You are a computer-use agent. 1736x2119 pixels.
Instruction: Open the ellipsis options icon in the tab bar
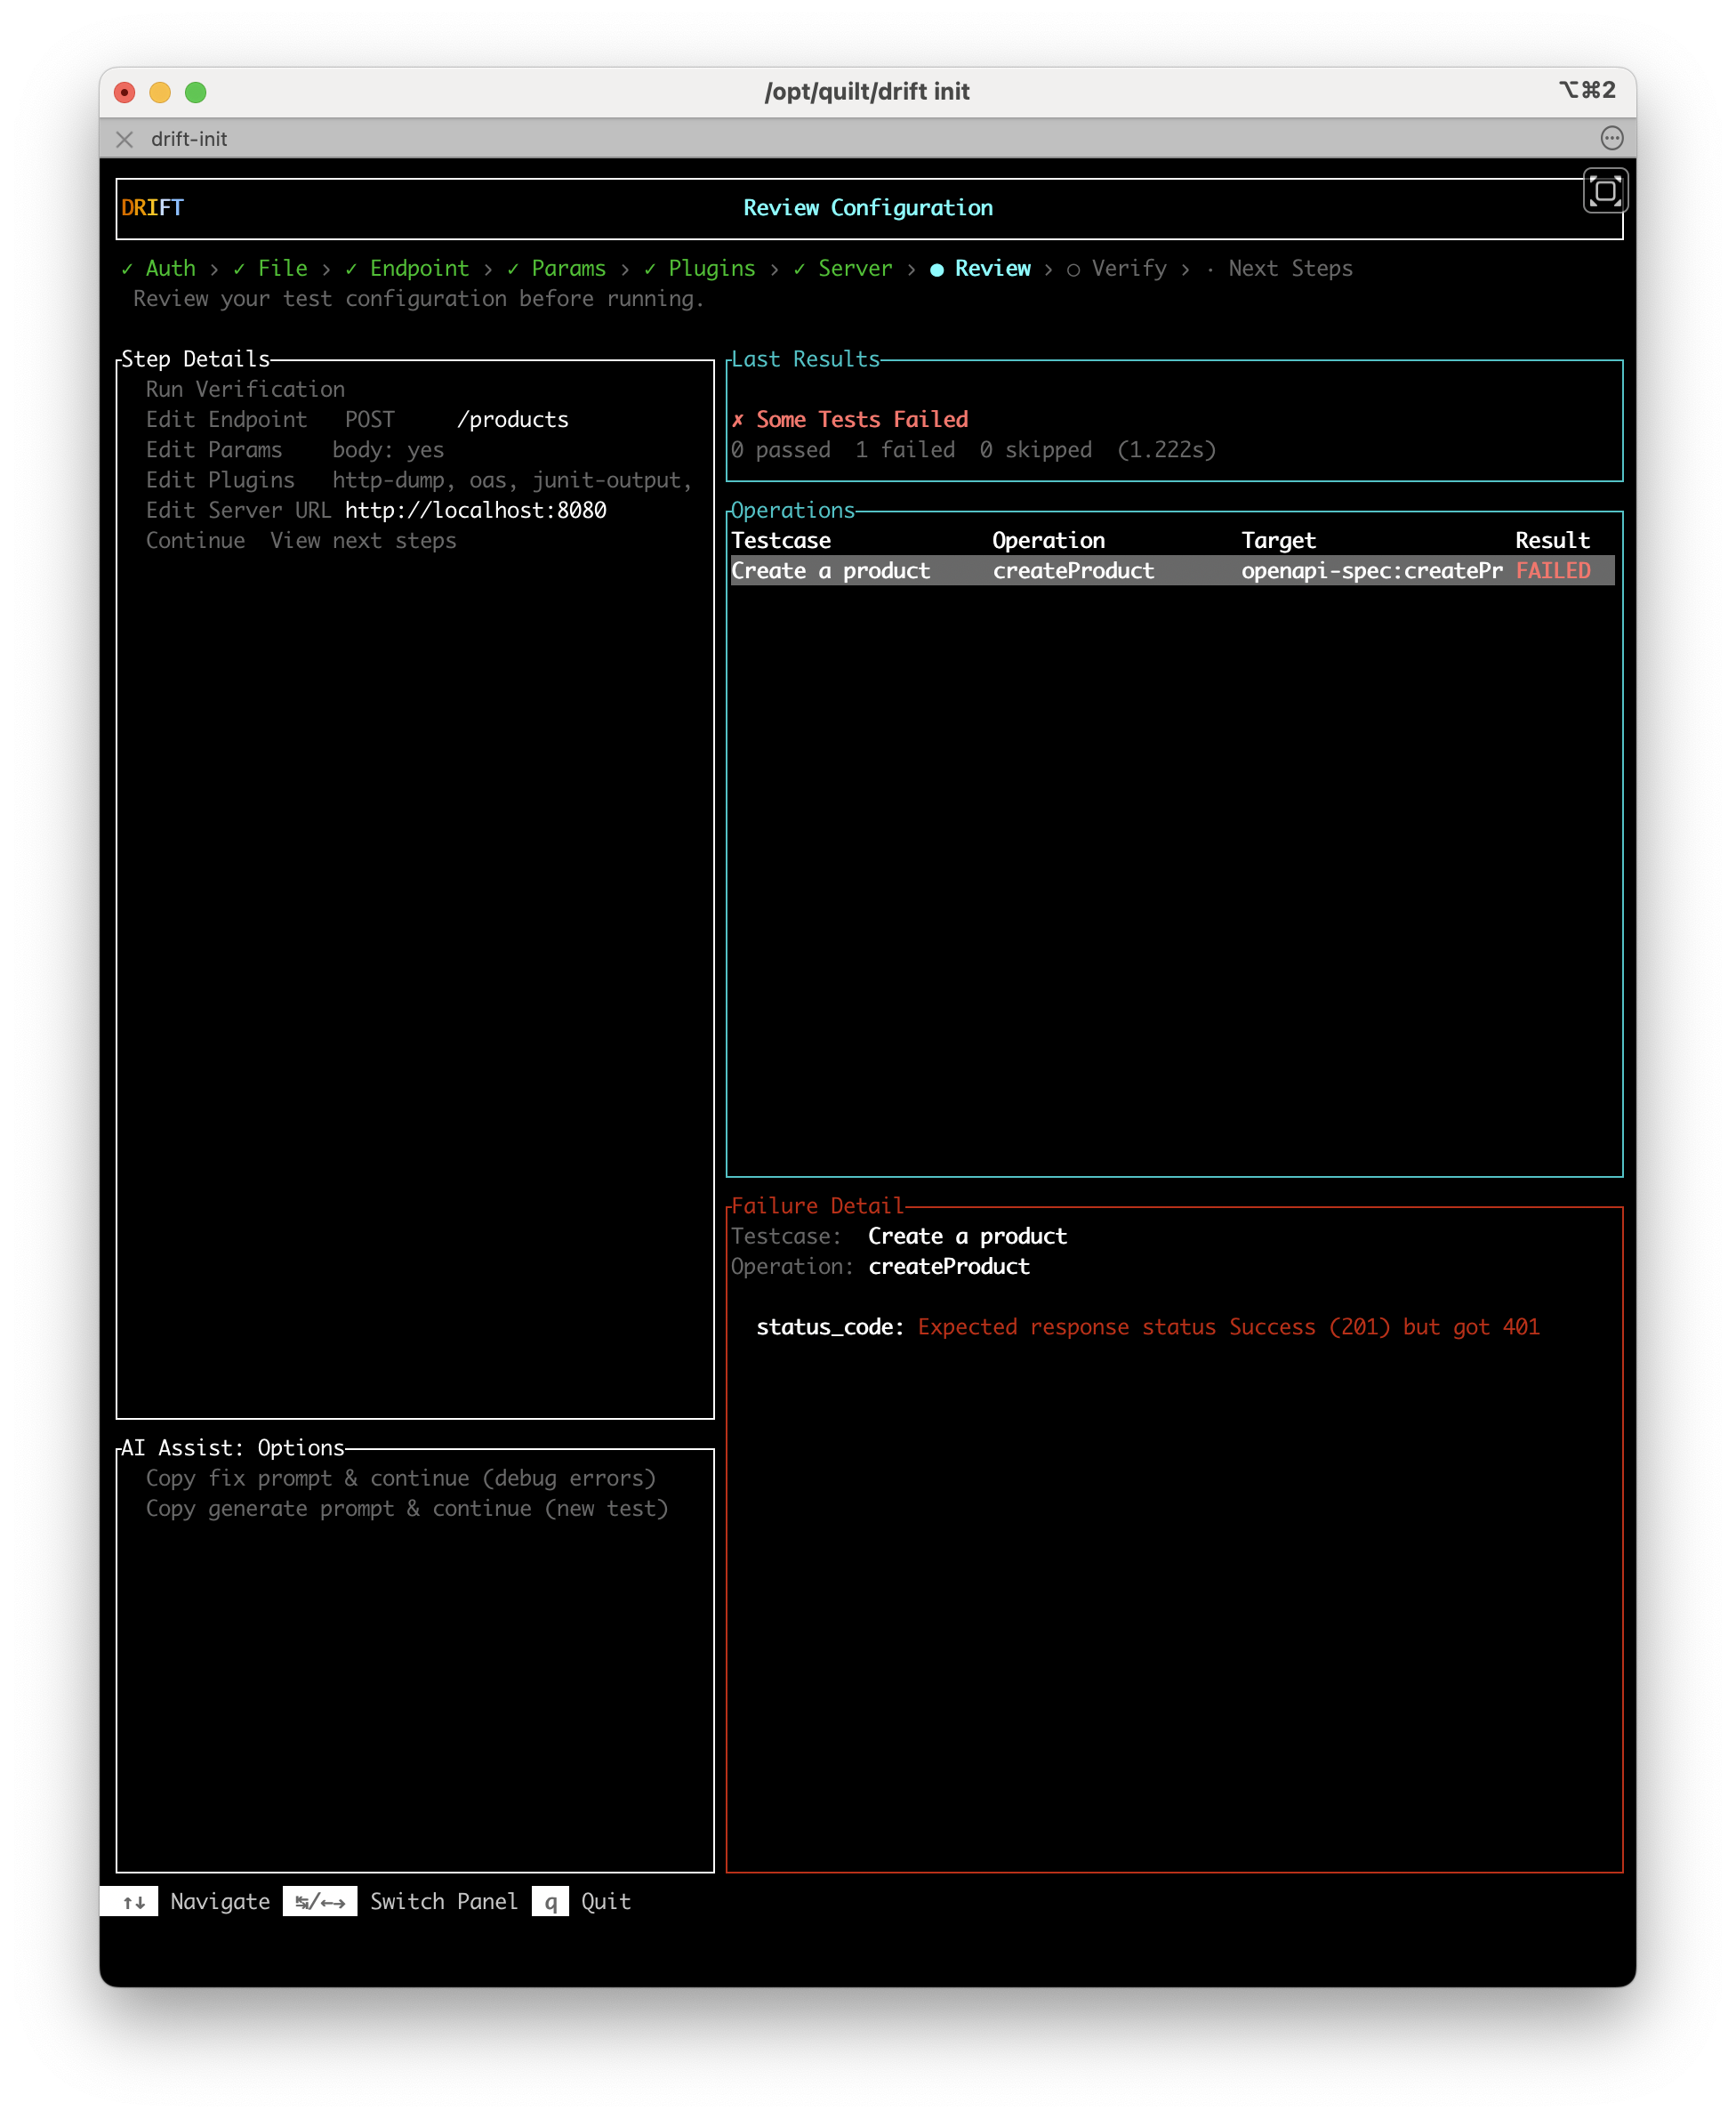pos(1612,139)
